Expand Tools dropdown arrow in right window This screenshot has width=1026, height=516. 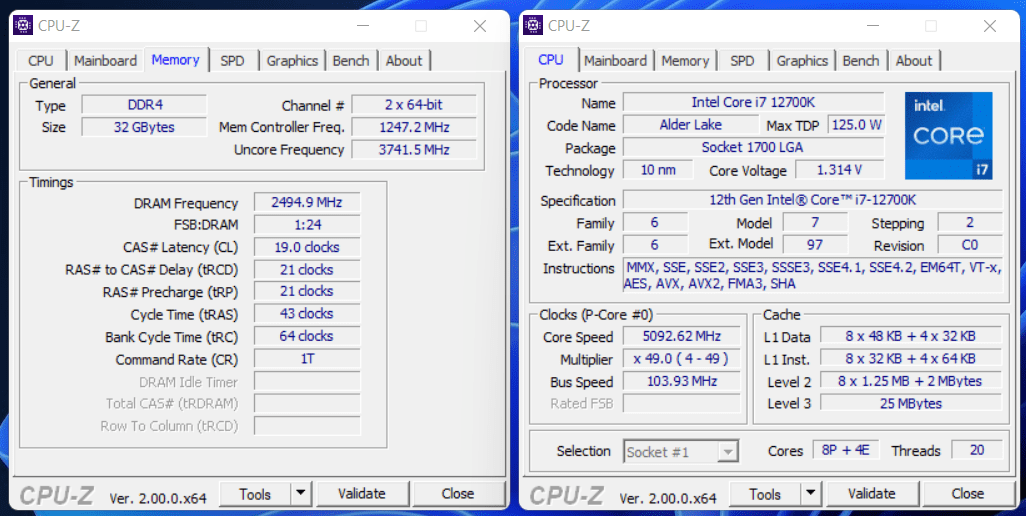click(811, 494)
